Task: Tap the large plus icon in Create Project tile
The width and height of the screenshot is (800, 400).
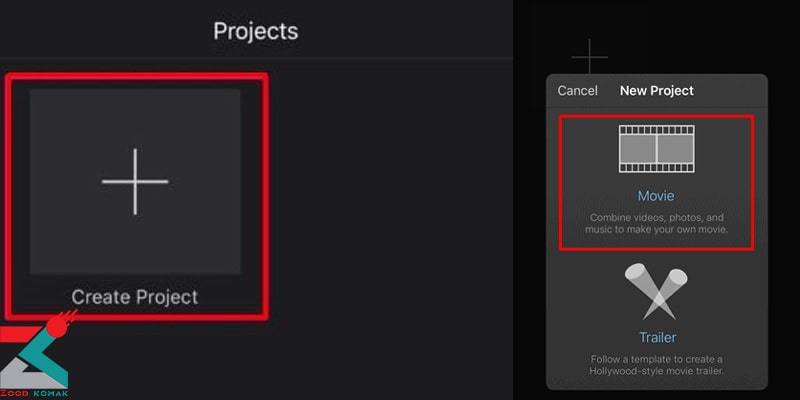Action: [135, 182]
